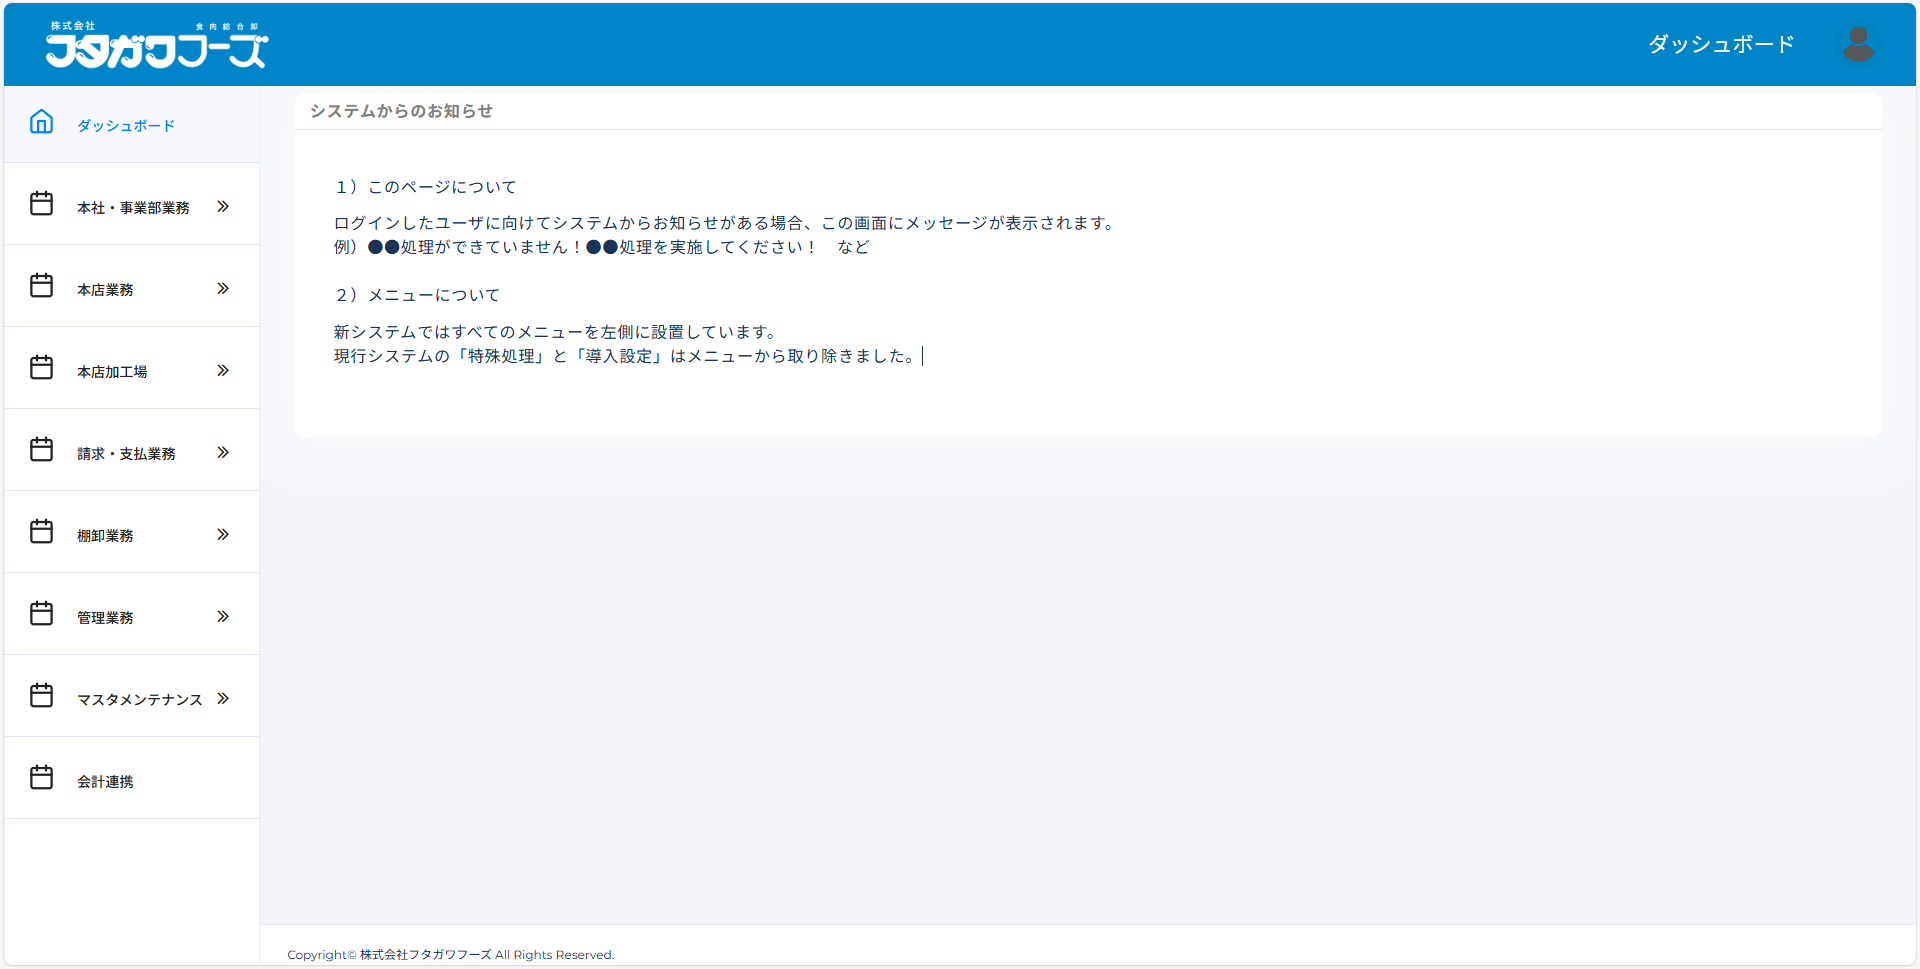Click the calendar icon next to 本店加工場

41,367
